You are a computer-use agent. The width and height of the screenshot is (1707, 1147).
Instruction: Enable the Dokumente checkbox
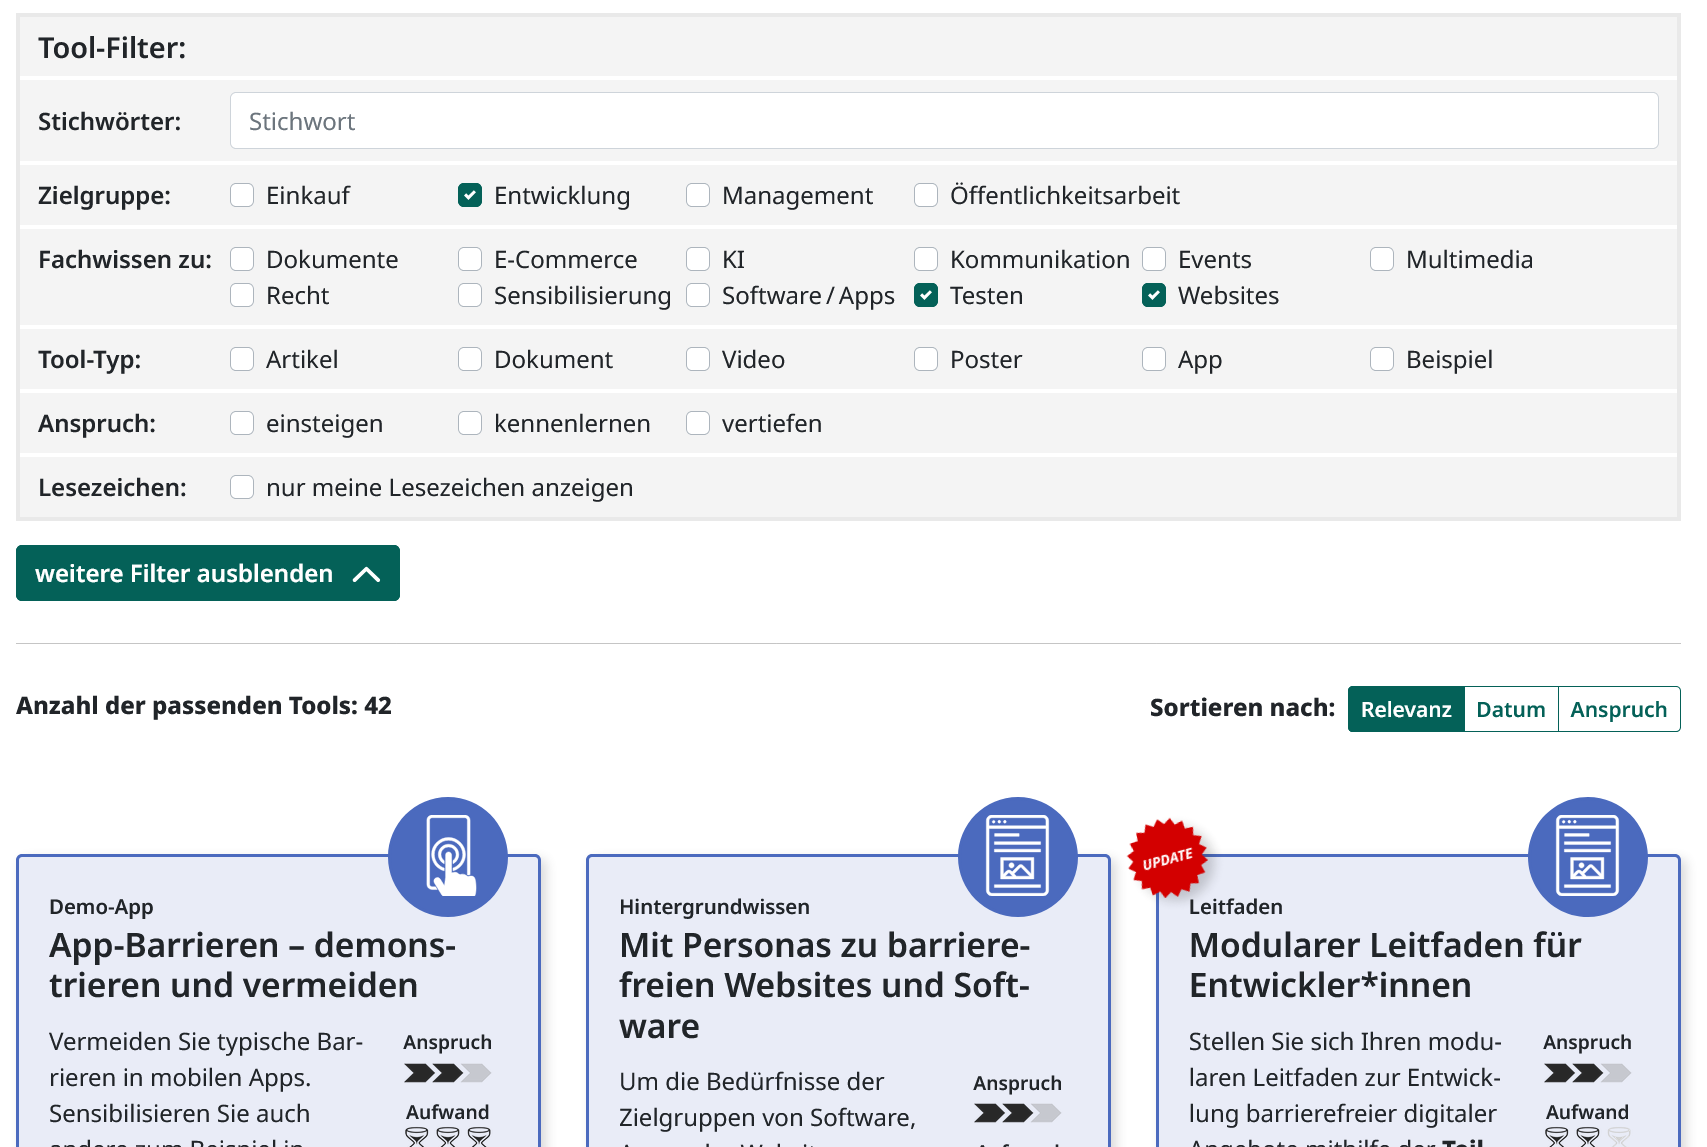click(242, 259)
